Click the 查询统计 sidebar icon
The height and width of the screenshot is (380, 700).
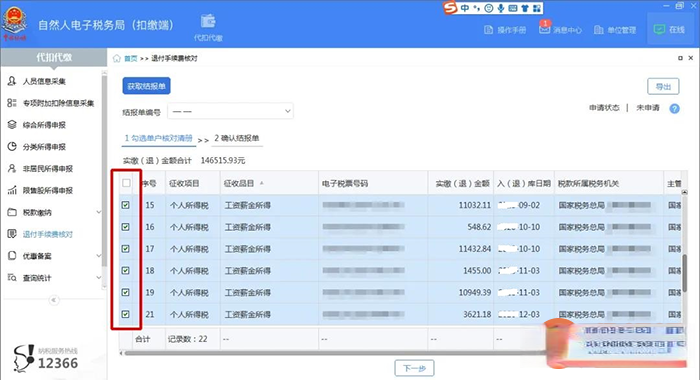12,278
